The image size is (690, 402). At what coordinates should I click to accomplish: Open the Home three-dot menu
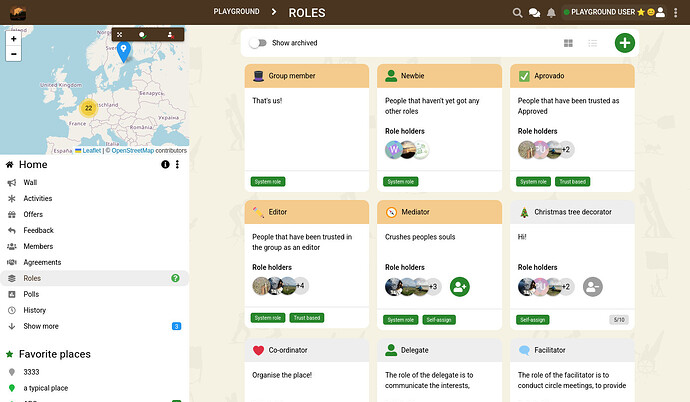pyautogui.click(x=177, y=164)
